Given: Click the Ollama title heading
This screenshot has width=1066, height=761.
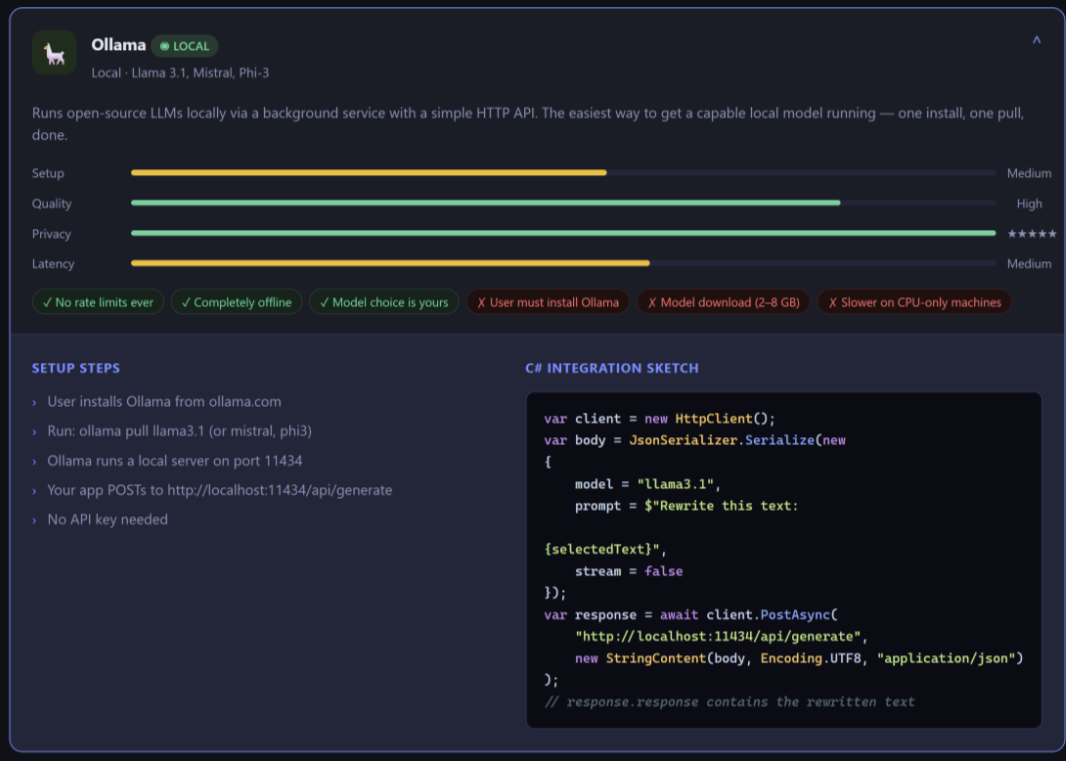Looking at the screenshot, I should 118,45.
